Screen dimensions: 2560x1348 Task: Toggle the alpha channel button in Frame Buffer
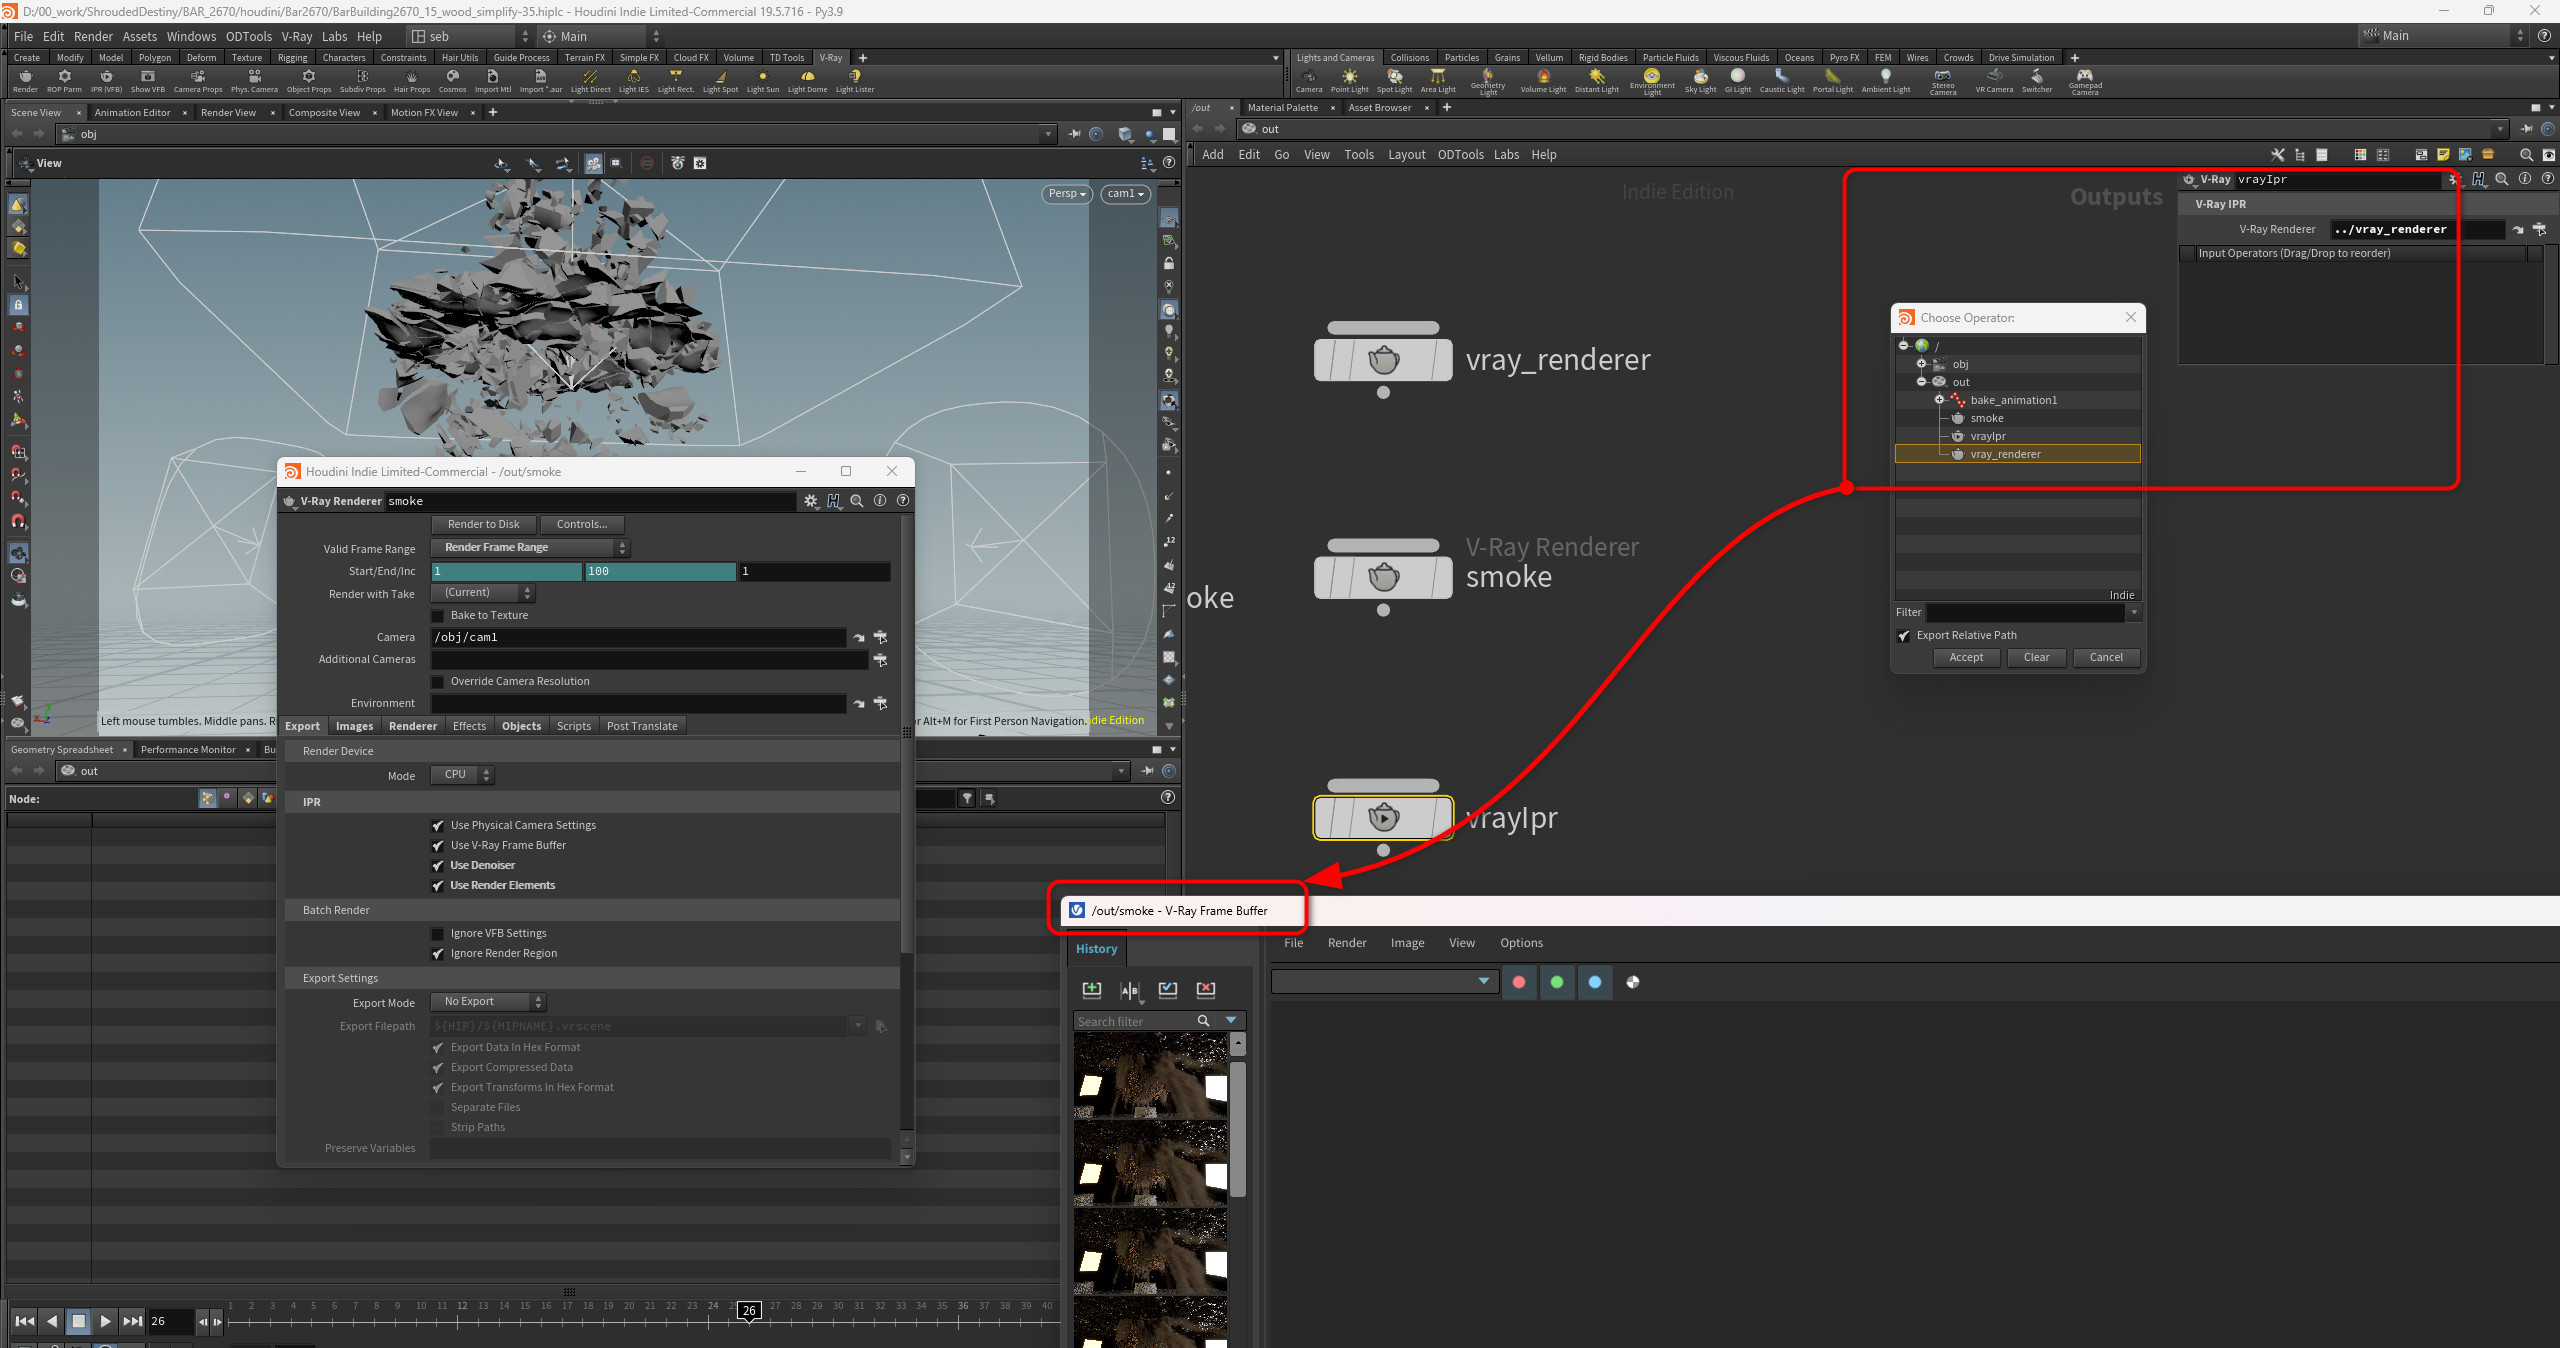point(1633,982)
